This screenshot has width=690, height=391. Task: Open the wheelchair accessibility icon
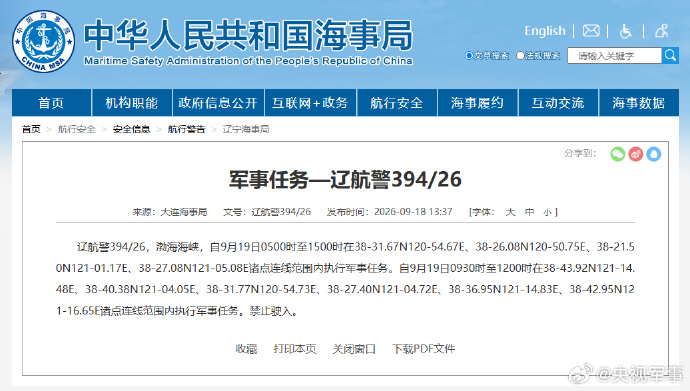pyautogui.click(x=625, y=31)
